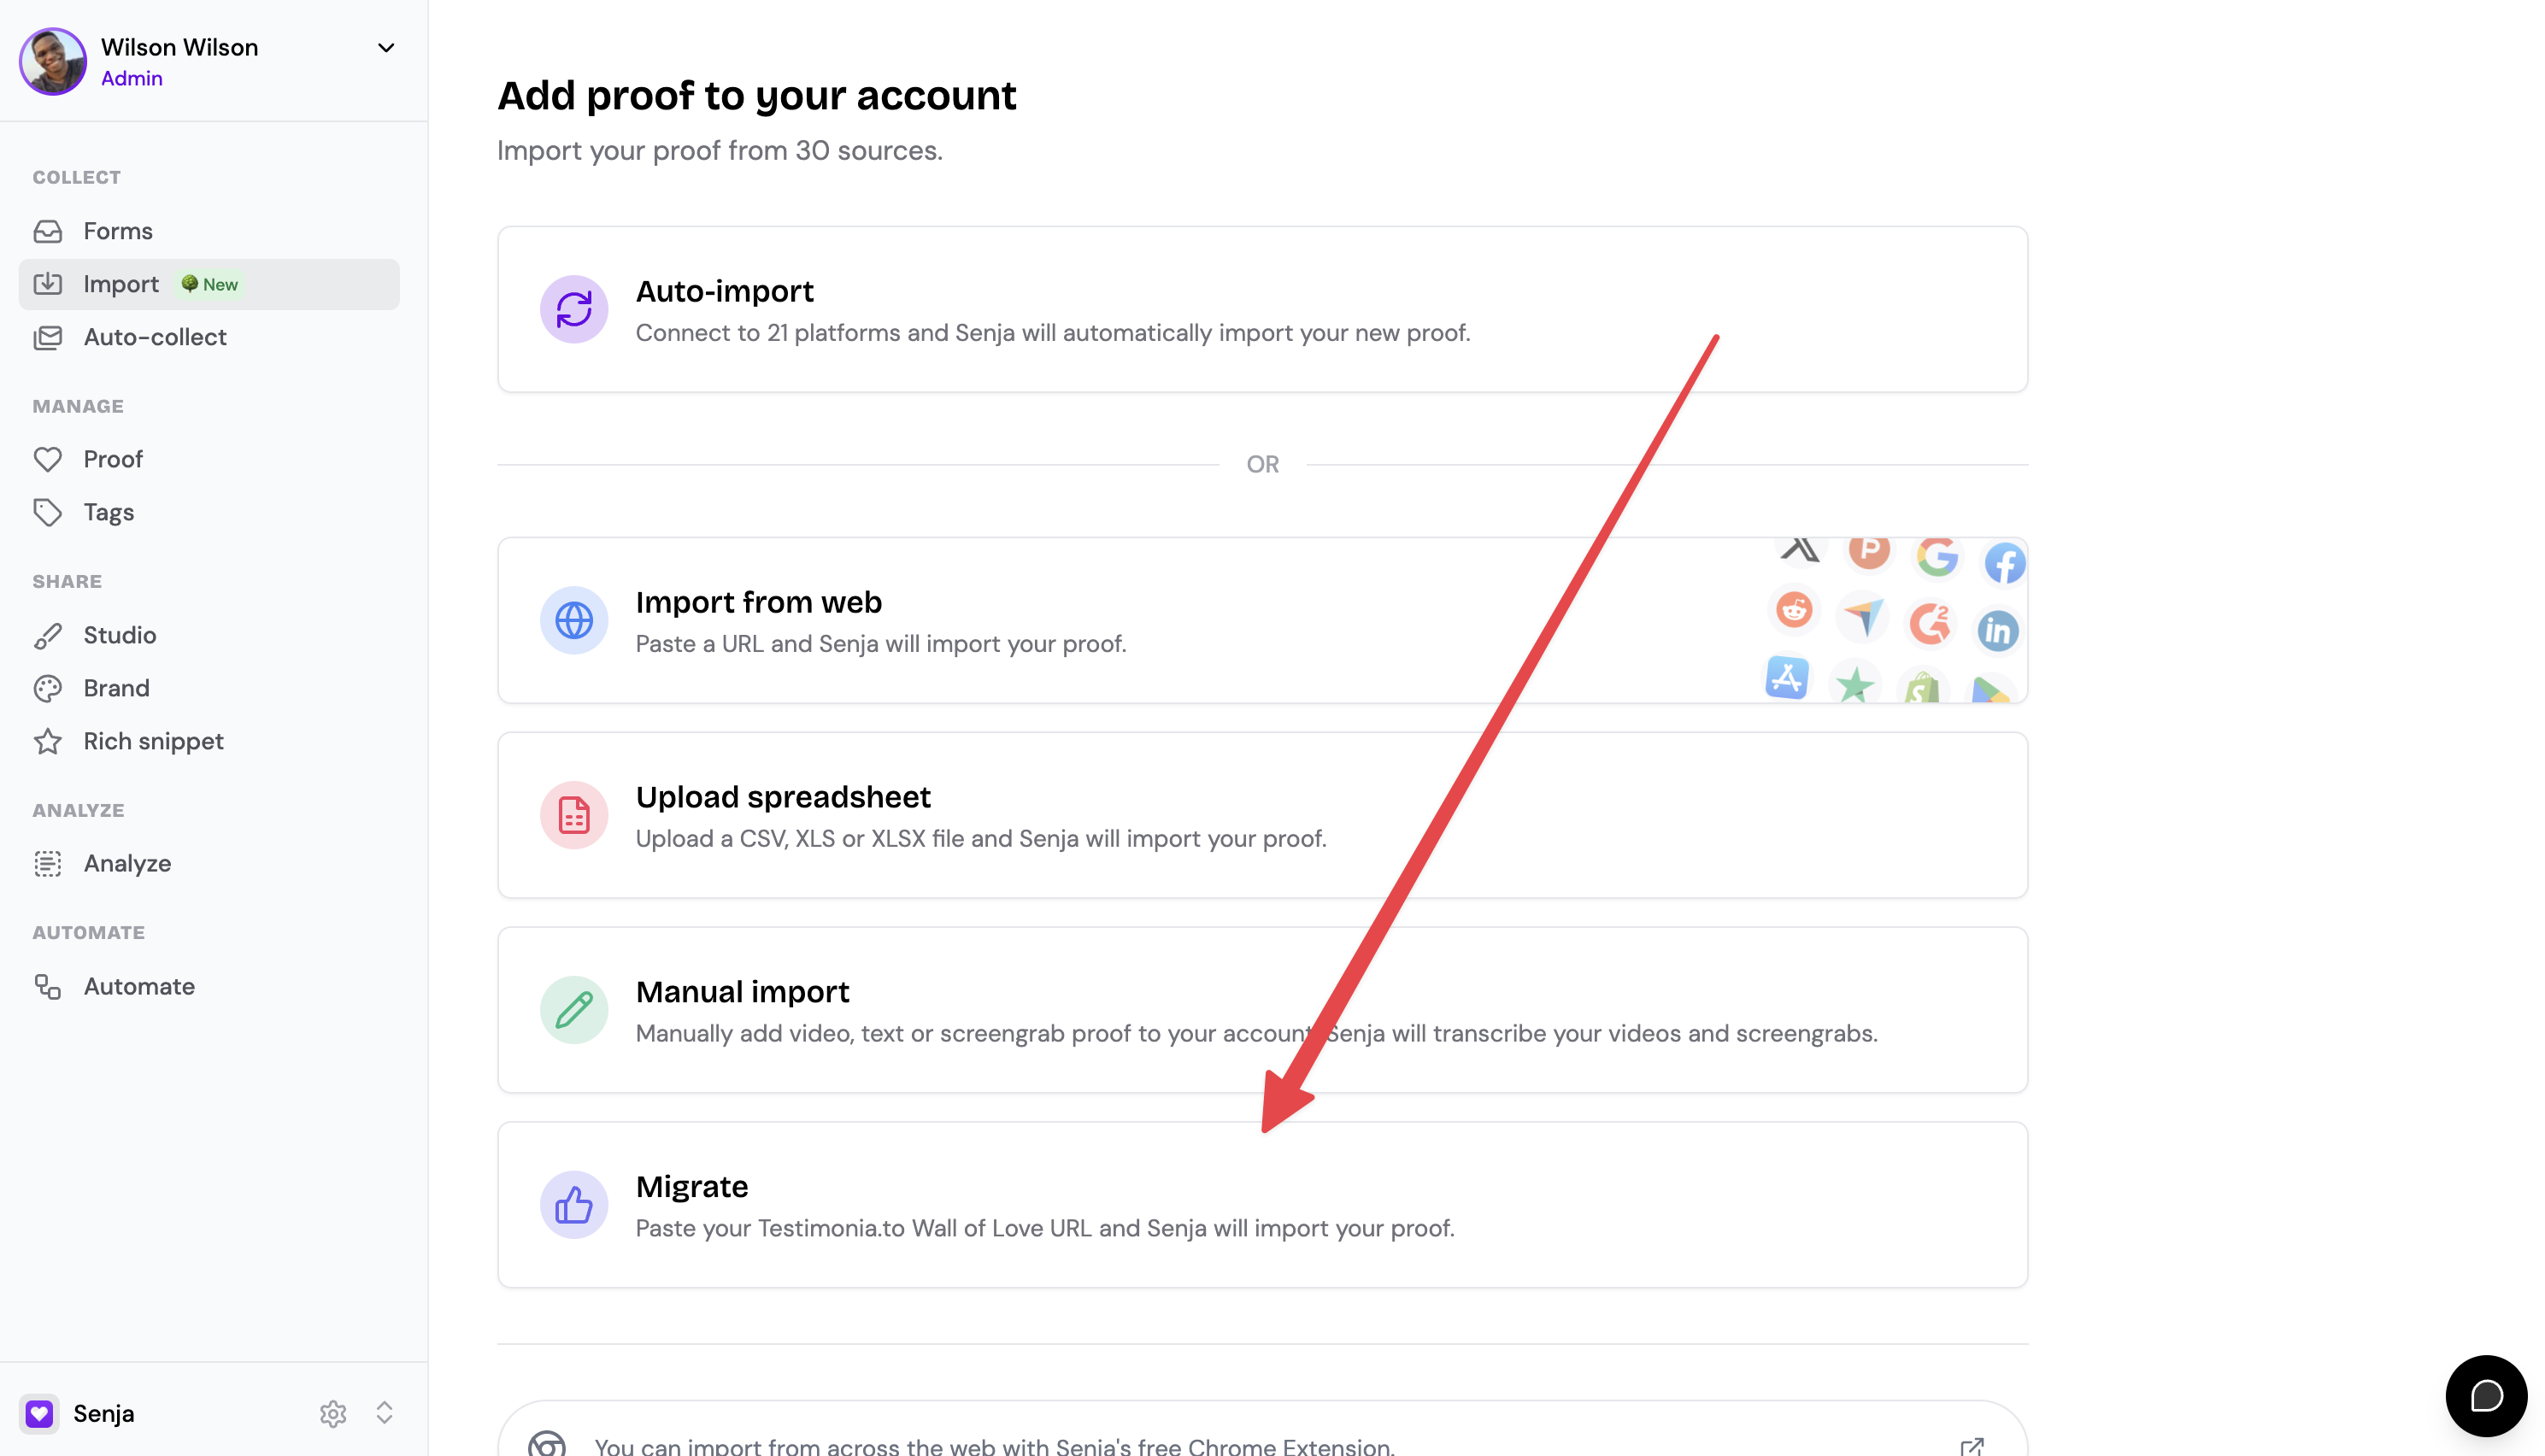The height and width of the screenshot is (1456, 2545).
Task: Click the Chrome Extension banner text
Action: click(x=994, y=1446)
